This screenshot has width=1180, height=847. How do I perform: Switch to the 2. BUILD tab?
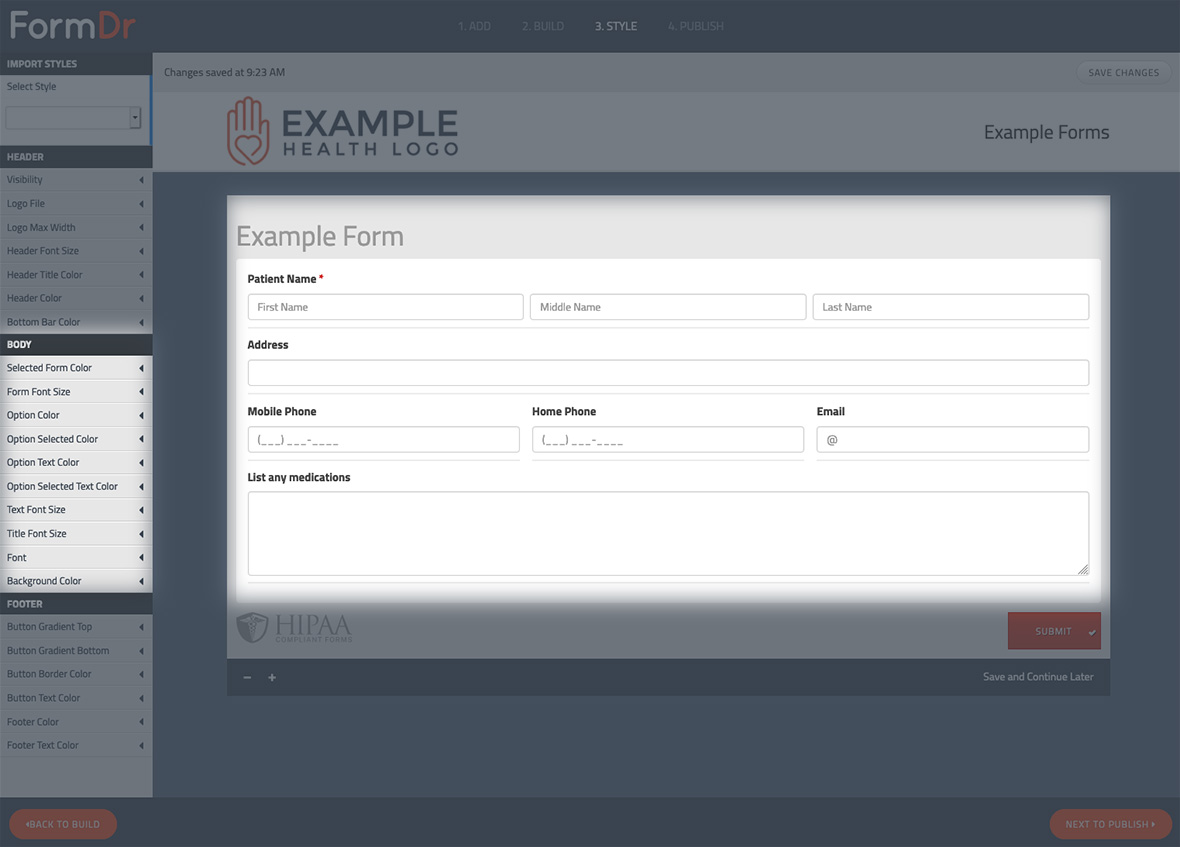point(543,26)
